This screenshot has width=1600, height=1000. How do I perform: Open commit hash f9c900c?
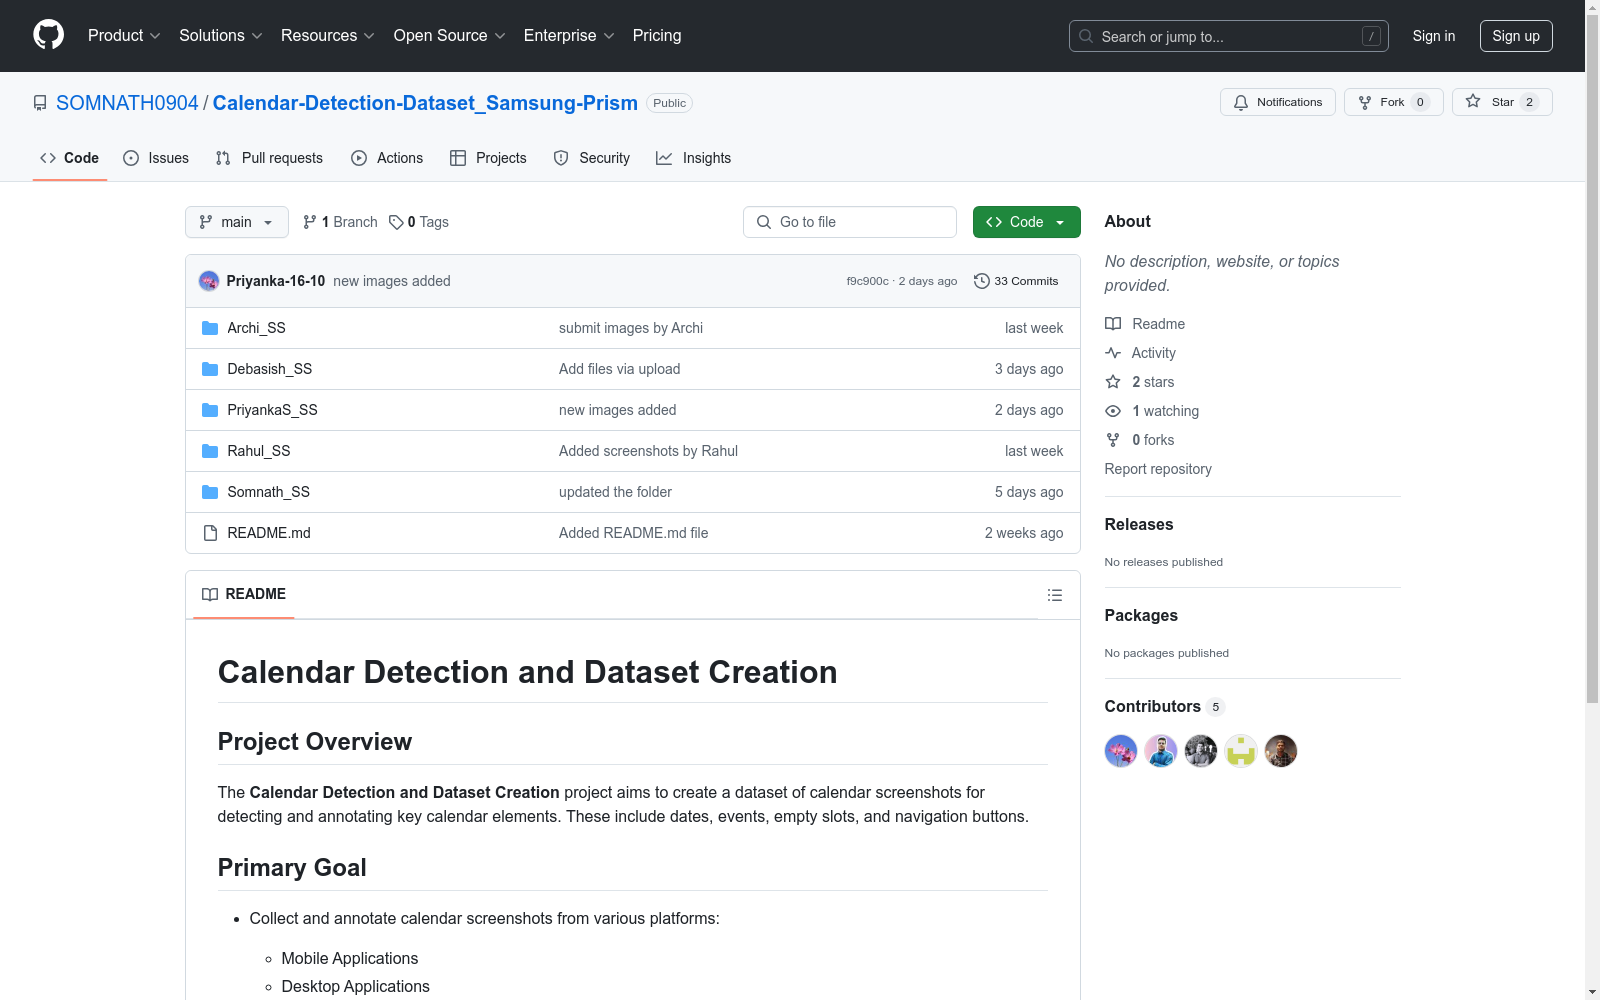[x=867, y=281]
